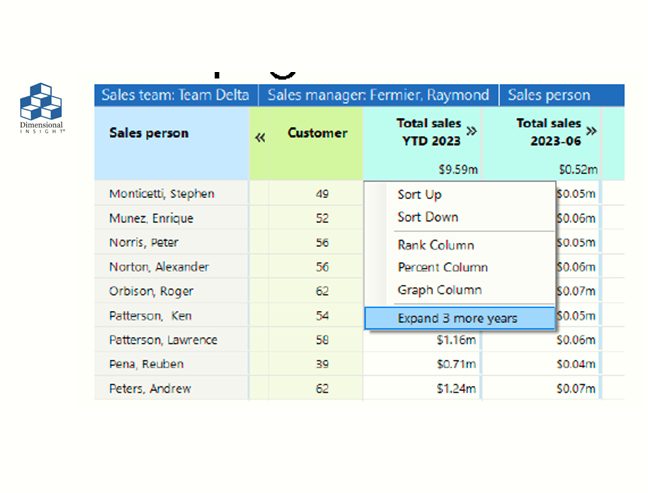Viewport: 648px width, 493px height.
Task: Select Rank Column menu option
Action: click(435, 245)
